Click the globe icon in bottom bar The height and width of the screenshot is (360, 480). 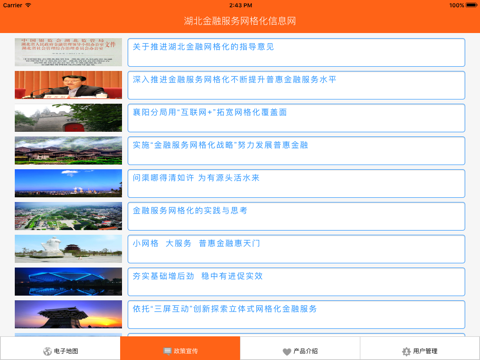(x=47, y=351)
